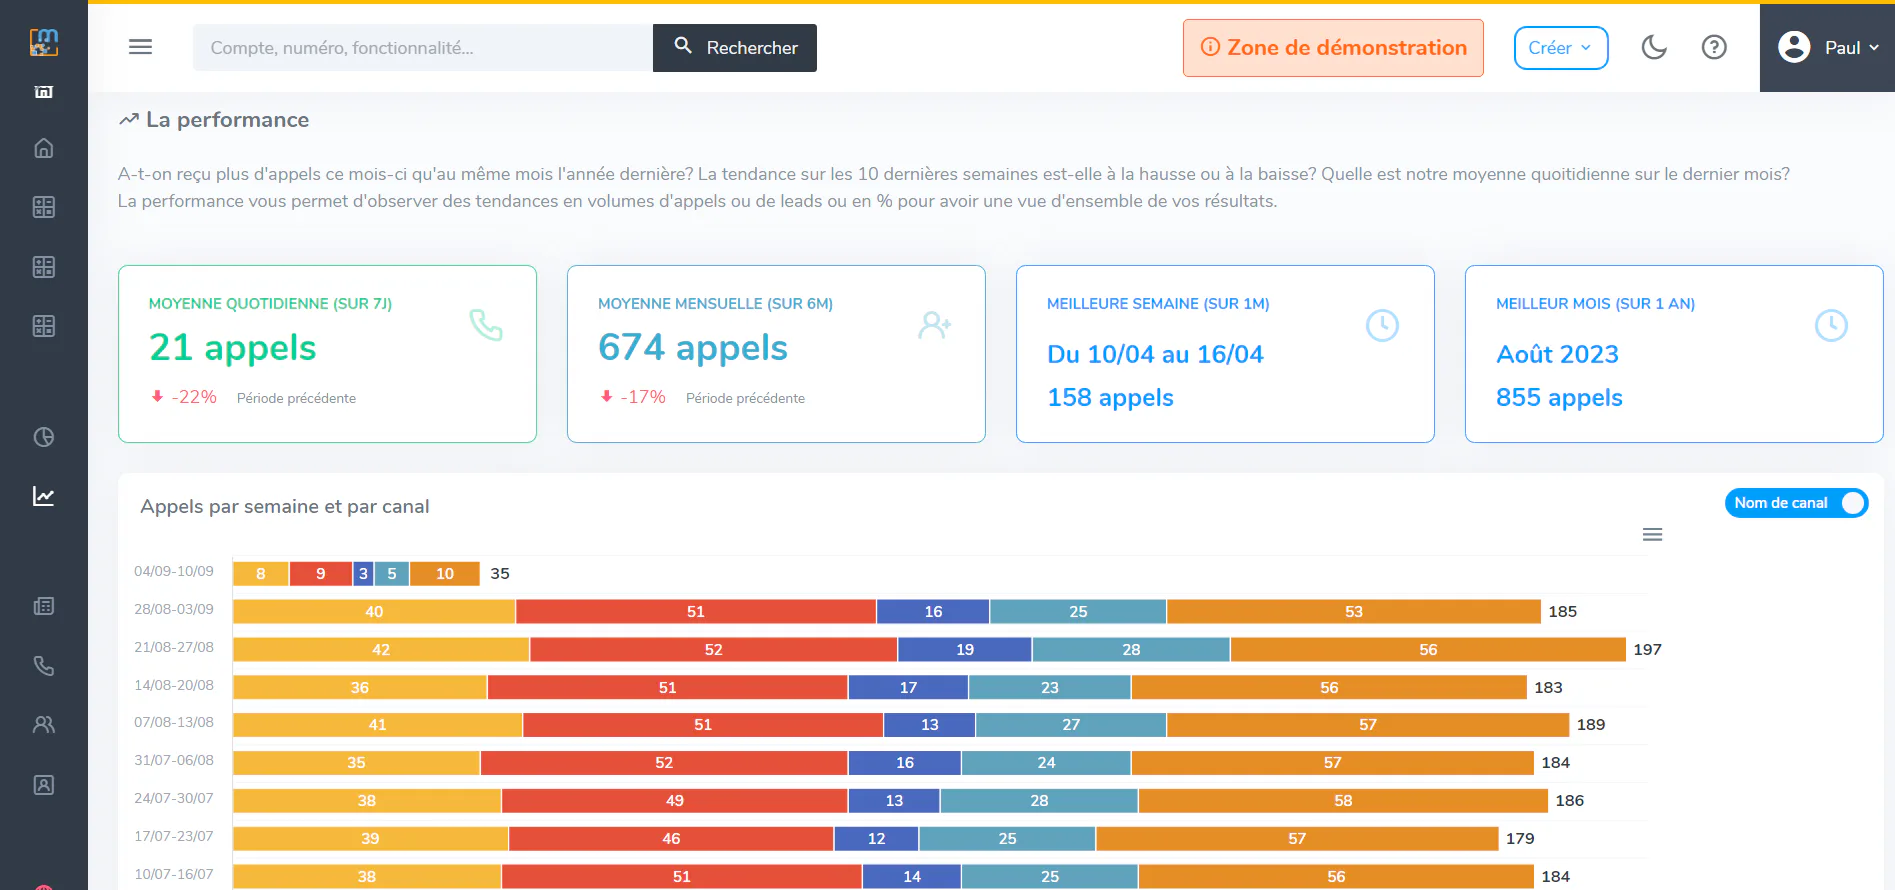
Task: Click the 855 appels value
Action: click(1559, 397)
